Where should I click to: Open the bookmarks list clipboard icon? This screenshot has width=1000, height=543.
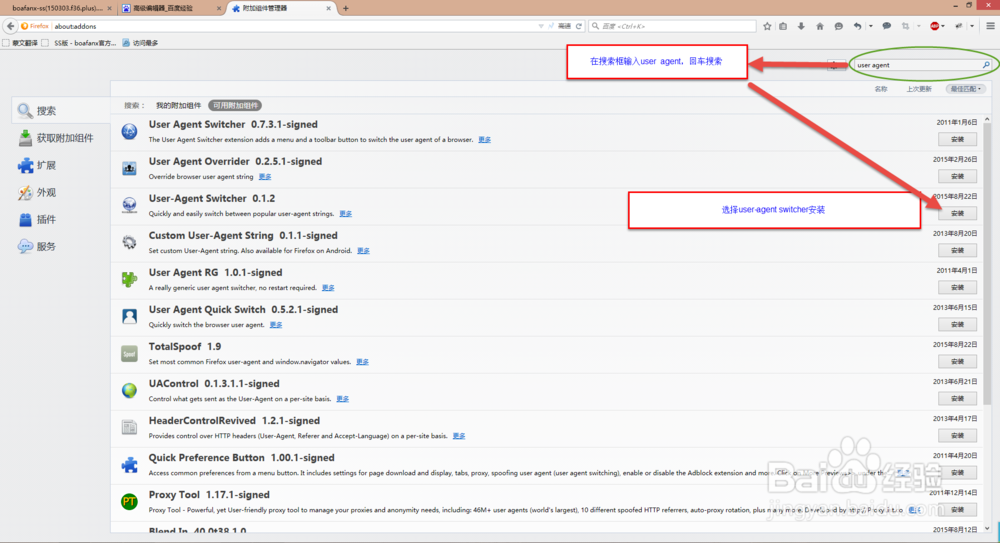coord(783,26)
